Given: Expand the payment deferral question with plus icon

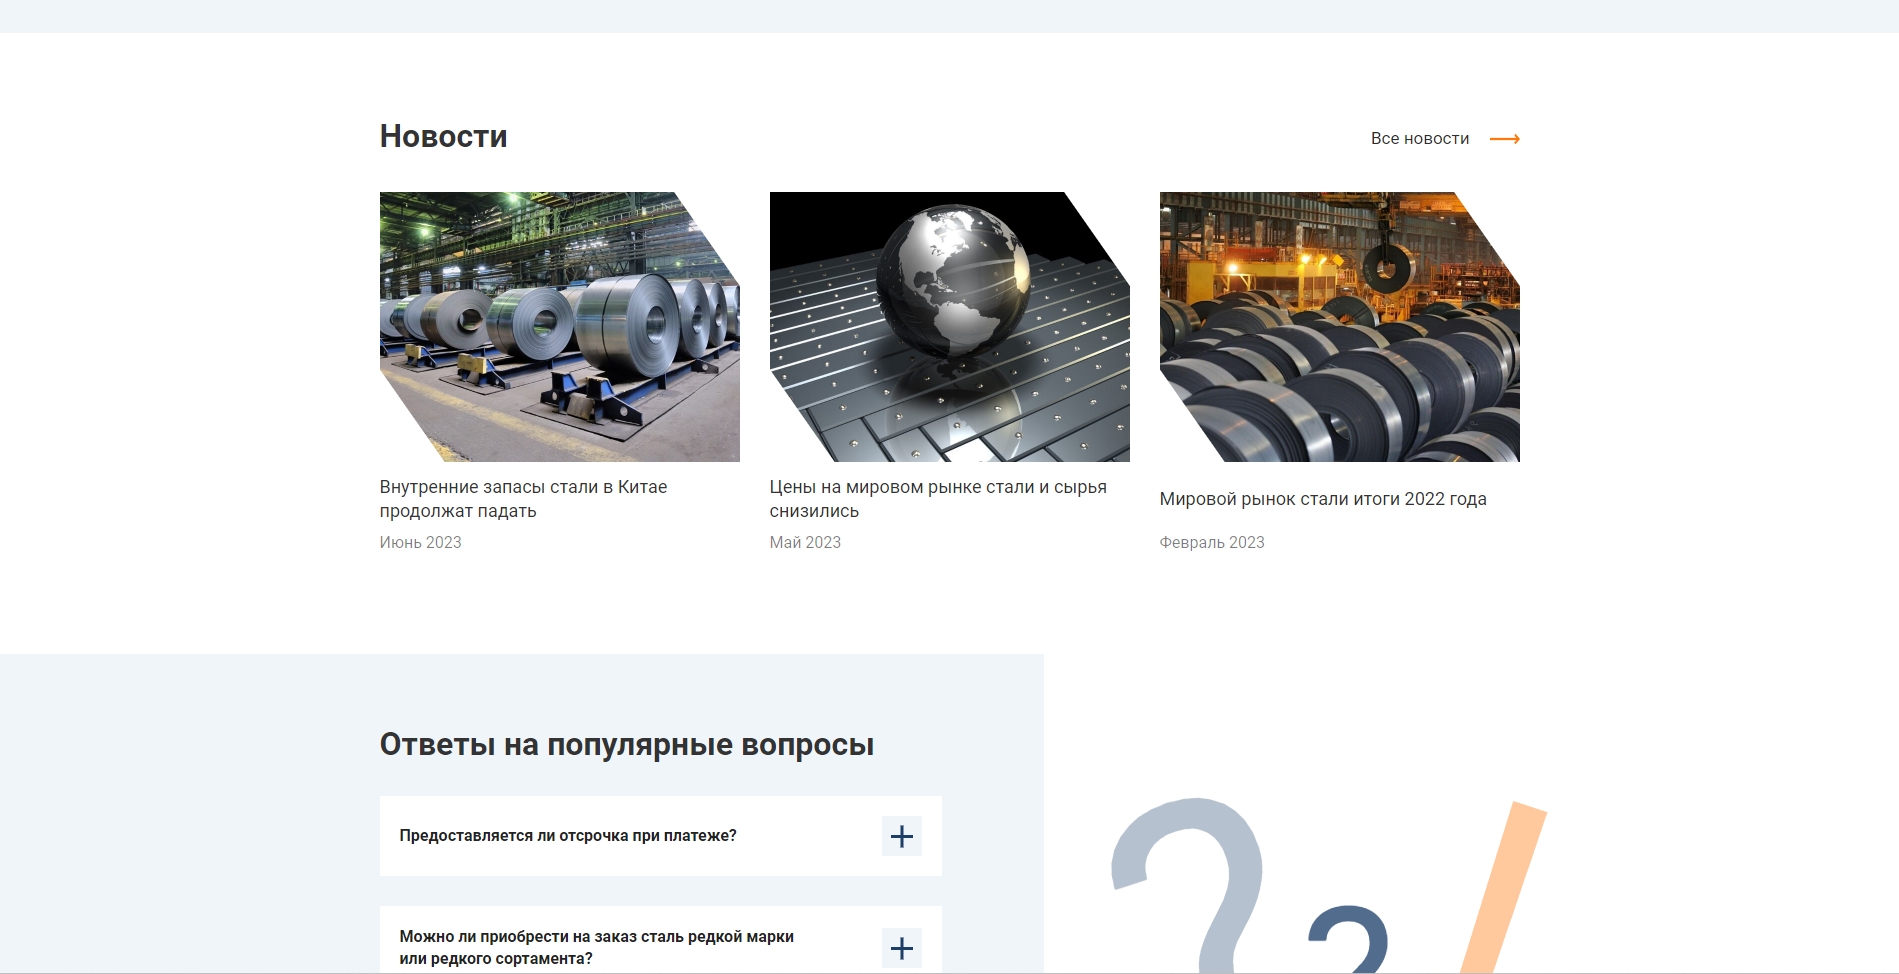Looking at the screenshot, I should tap(901, 836).
